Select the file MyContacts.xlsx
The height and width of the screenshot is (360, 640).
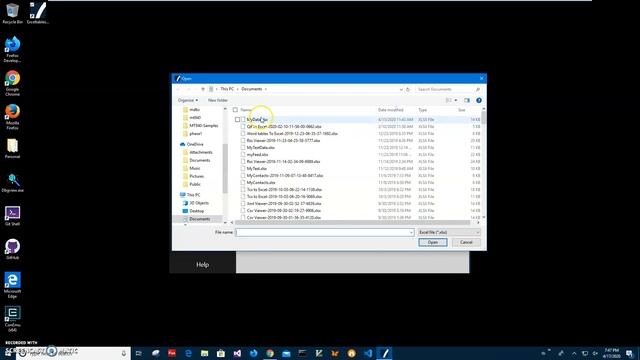click(261, 182)
